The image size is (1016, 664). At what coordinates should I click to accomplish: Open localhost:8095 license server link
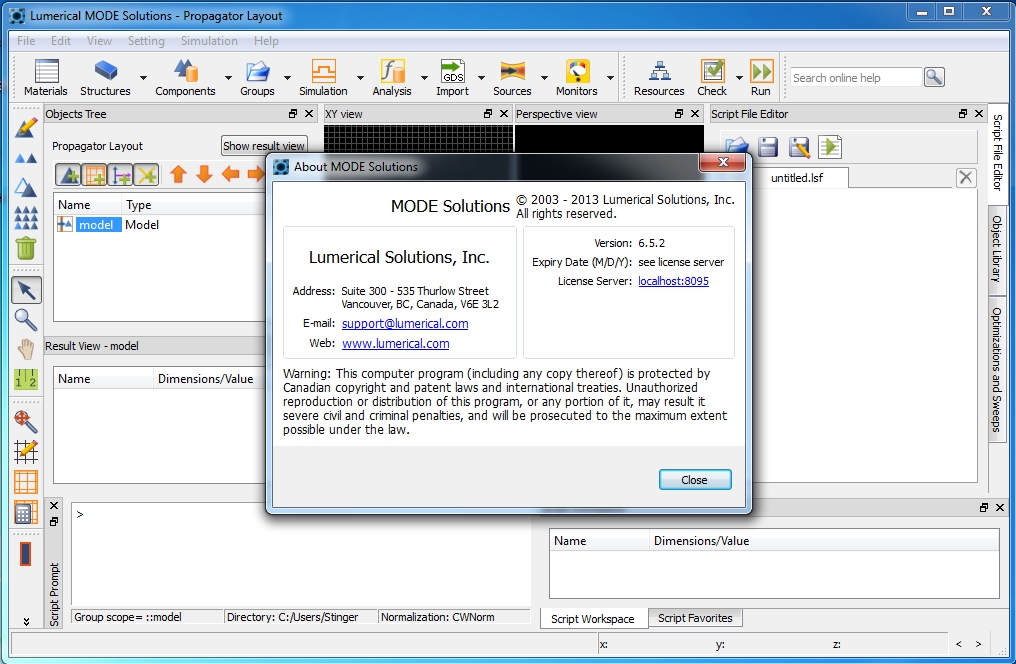tap(673, 281)
